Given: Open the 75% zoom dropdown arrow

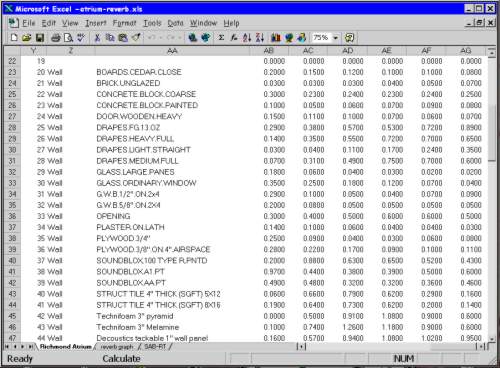Looking at the screenshot, I should pyautogui.click(x=336, y=38).
